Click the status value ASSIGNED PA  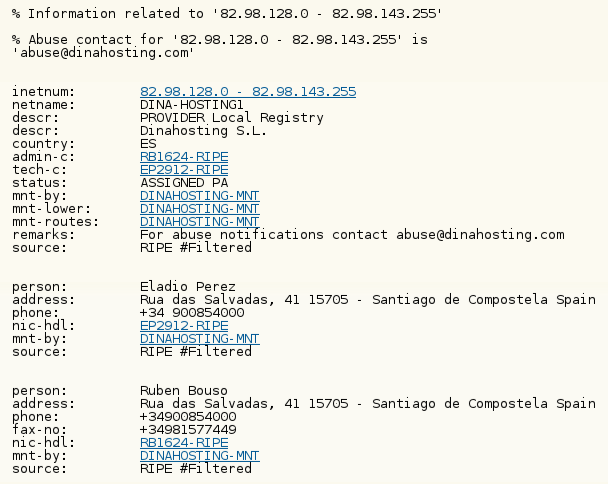pyautogui.click(x=184, y=183)
